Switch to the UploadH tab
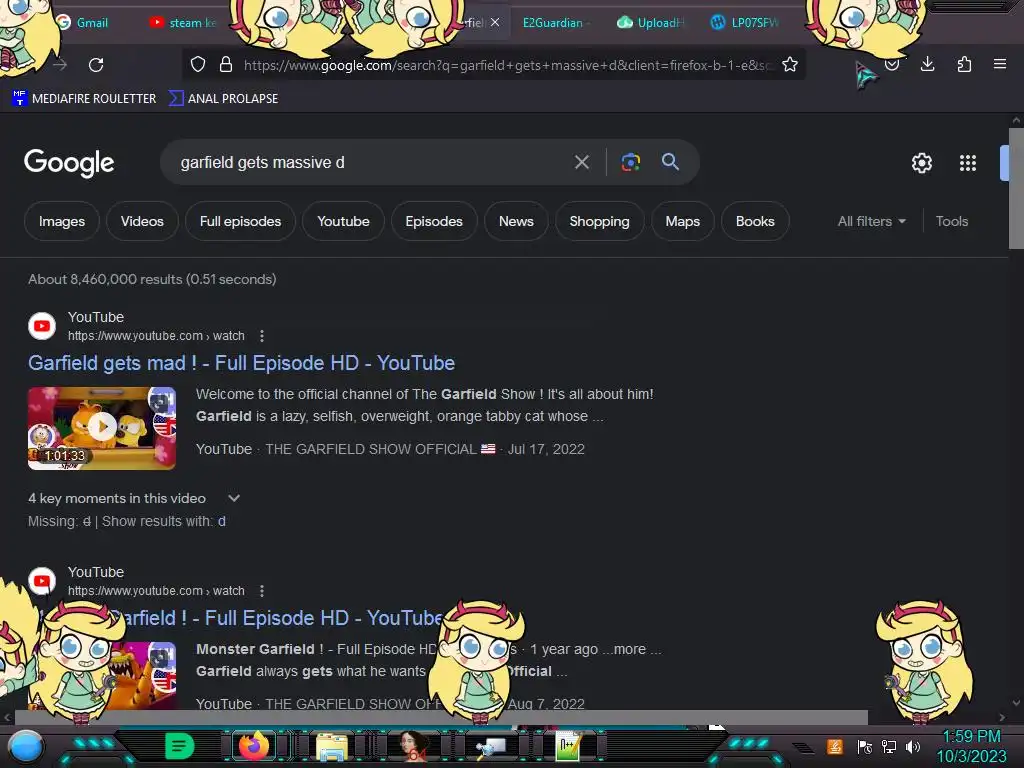Viewport: 1024px width, 768px height. pyautogui.click(x=651, y=22)
